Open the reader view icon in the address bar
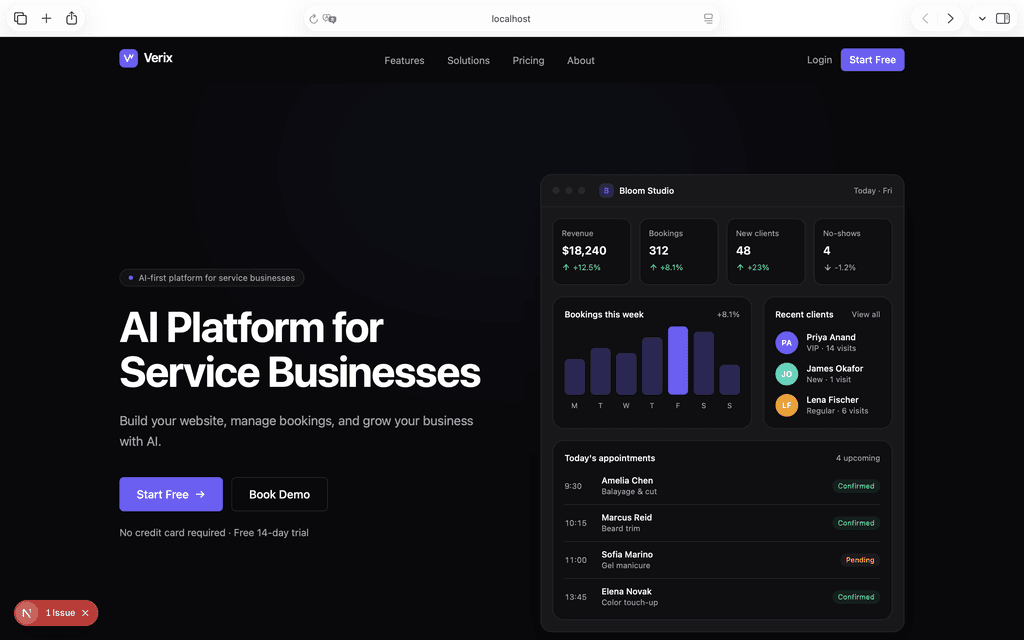 coord(709,19)
